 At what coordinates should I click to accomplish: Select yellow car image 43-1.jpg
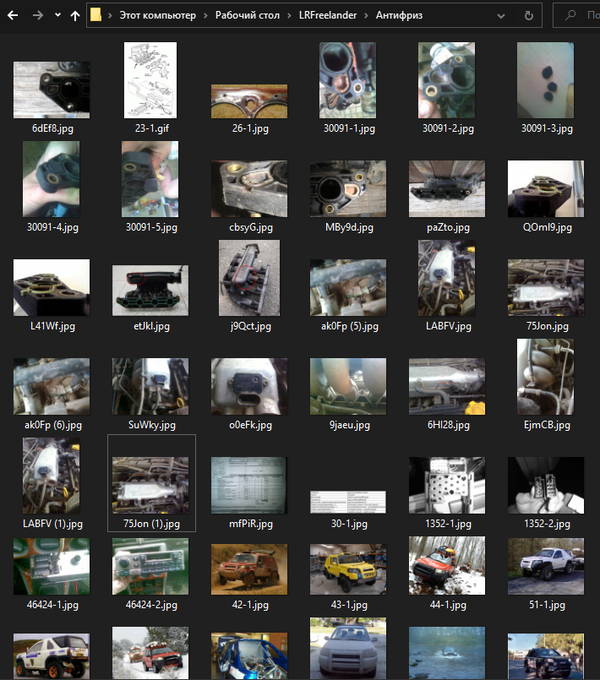coord(348,569)
